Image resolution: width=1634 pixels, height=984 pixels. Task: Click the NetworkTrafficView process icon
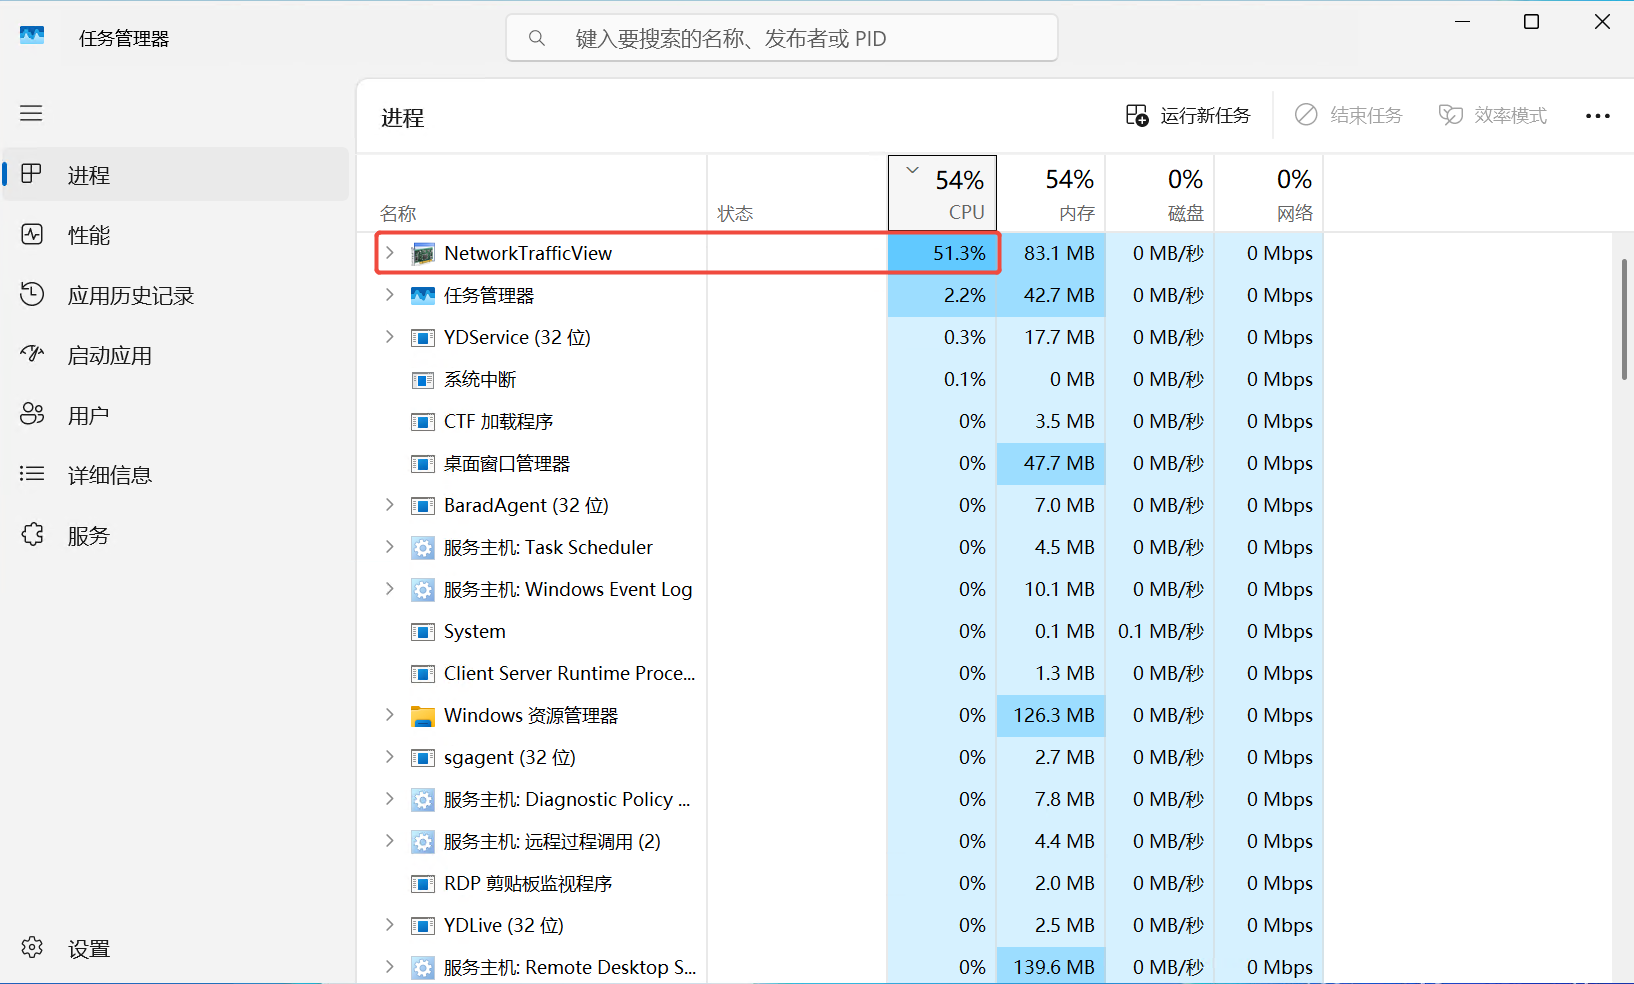[423, 254]
